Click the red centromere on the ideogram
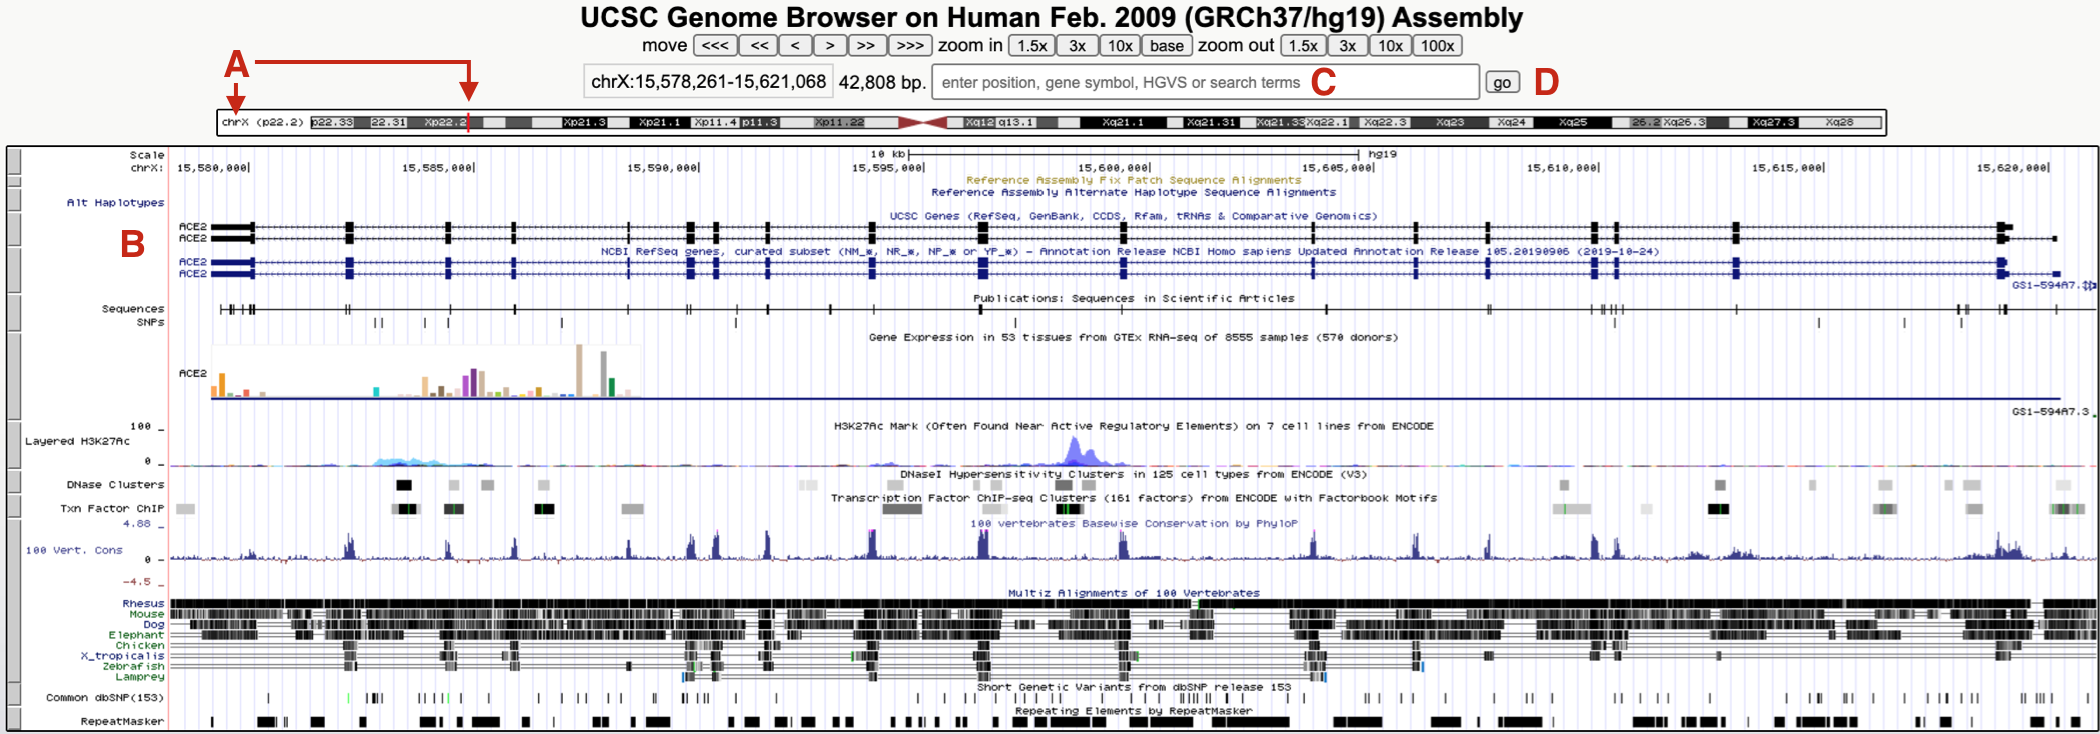The image size is (2100, 734). coord(922,123)
